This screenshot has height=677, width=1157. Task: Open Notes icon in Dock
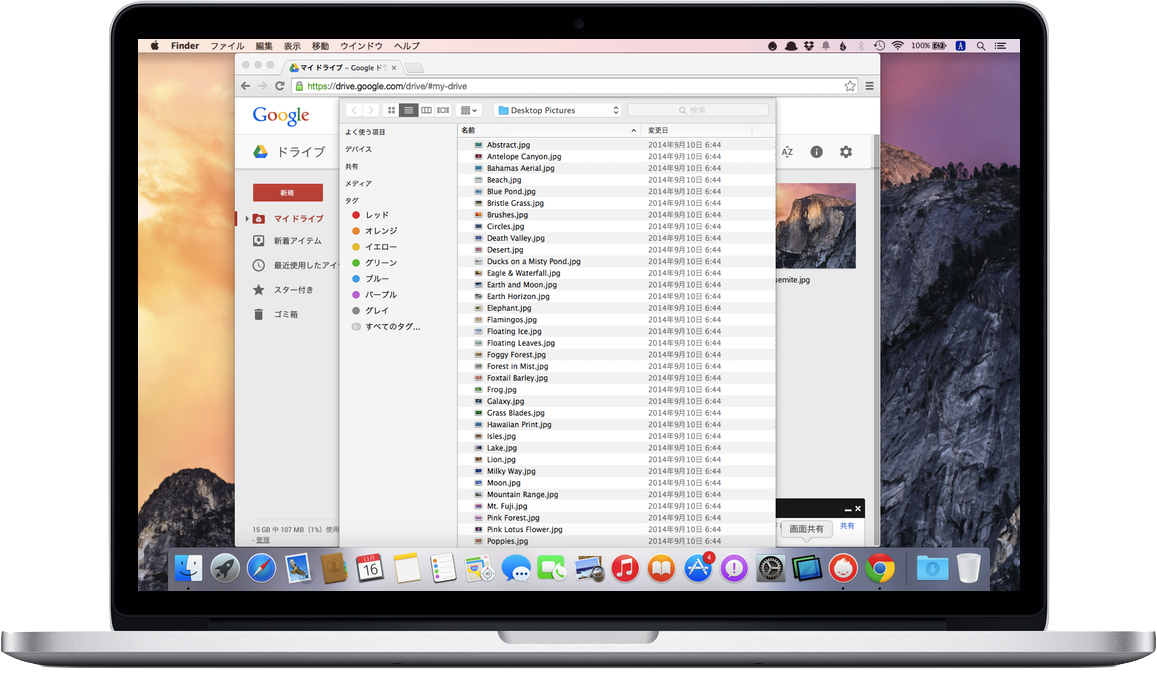[x=407, y=568]
